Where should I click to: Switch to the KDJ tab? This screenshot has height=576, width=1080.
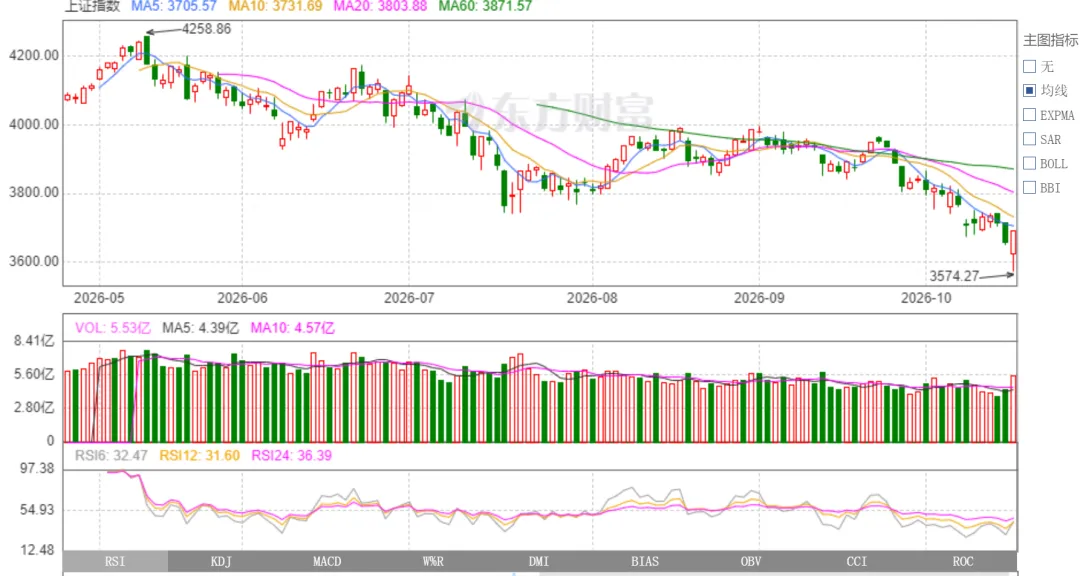click(x=221, y=562)
